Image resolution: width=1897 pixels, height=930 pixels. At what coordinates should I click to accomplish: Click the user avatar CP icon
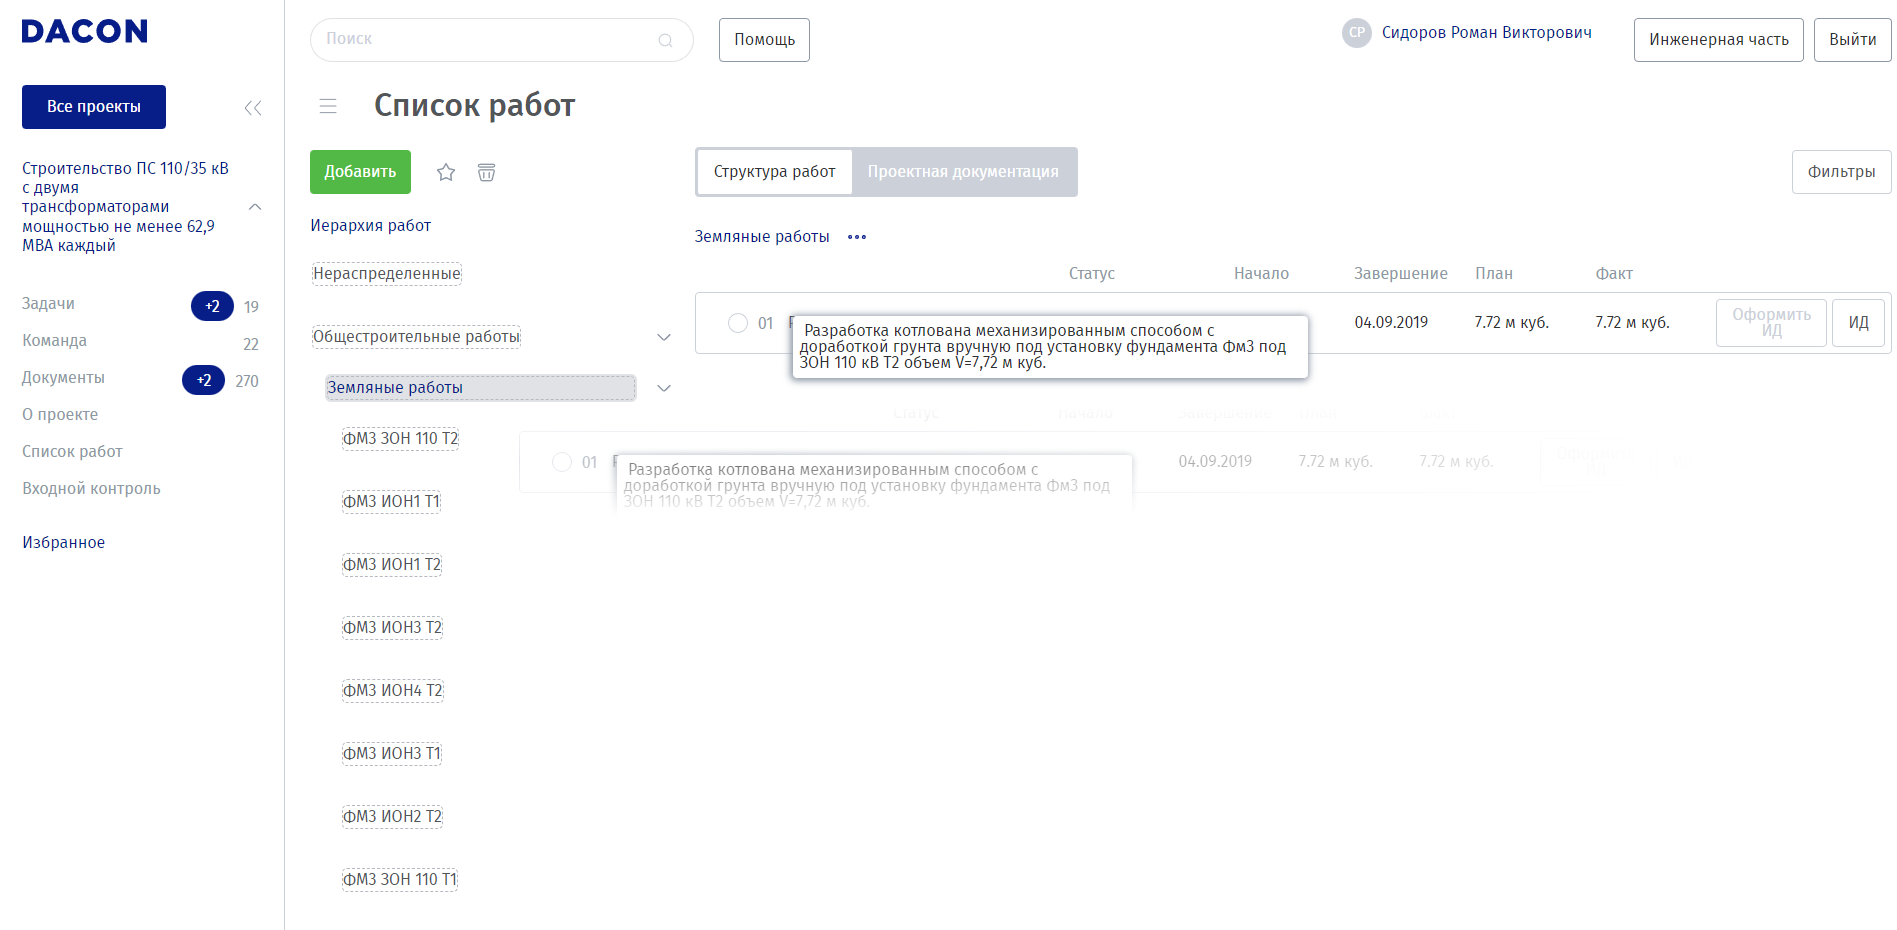[1356, 33]
